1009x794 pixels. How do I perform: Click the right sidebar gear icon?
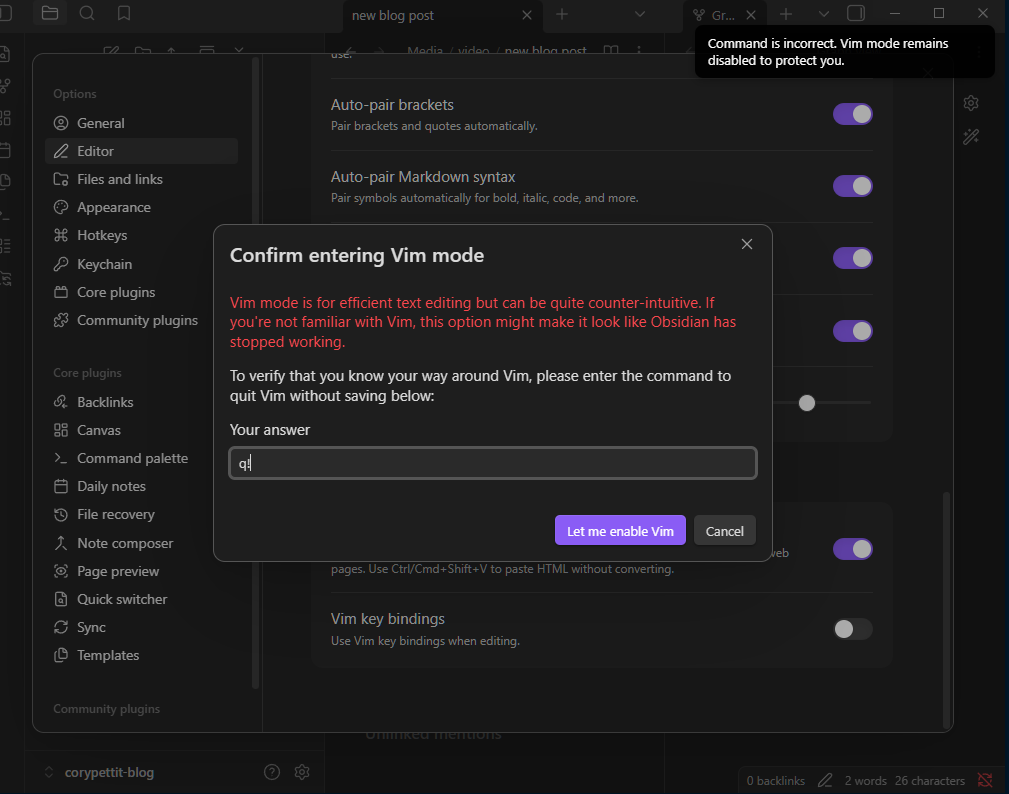(971, 103)
